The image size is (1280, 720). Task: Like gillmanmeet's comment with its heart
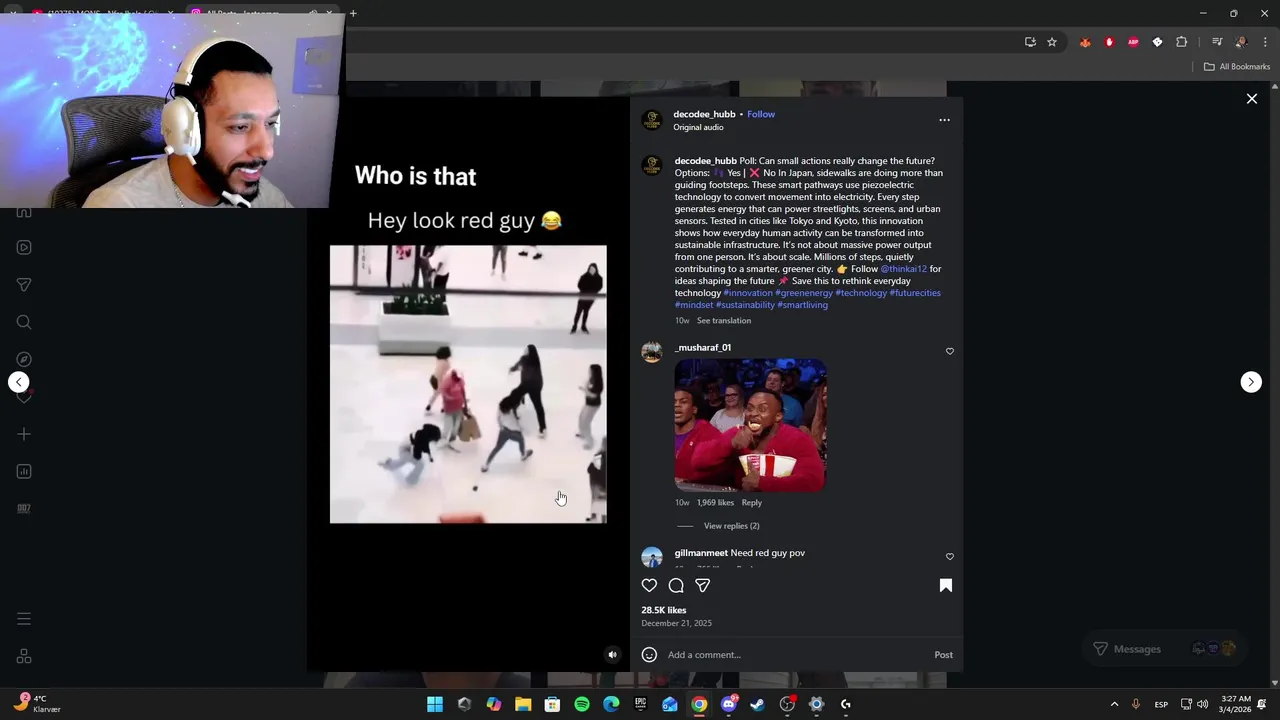coord(950,556)
